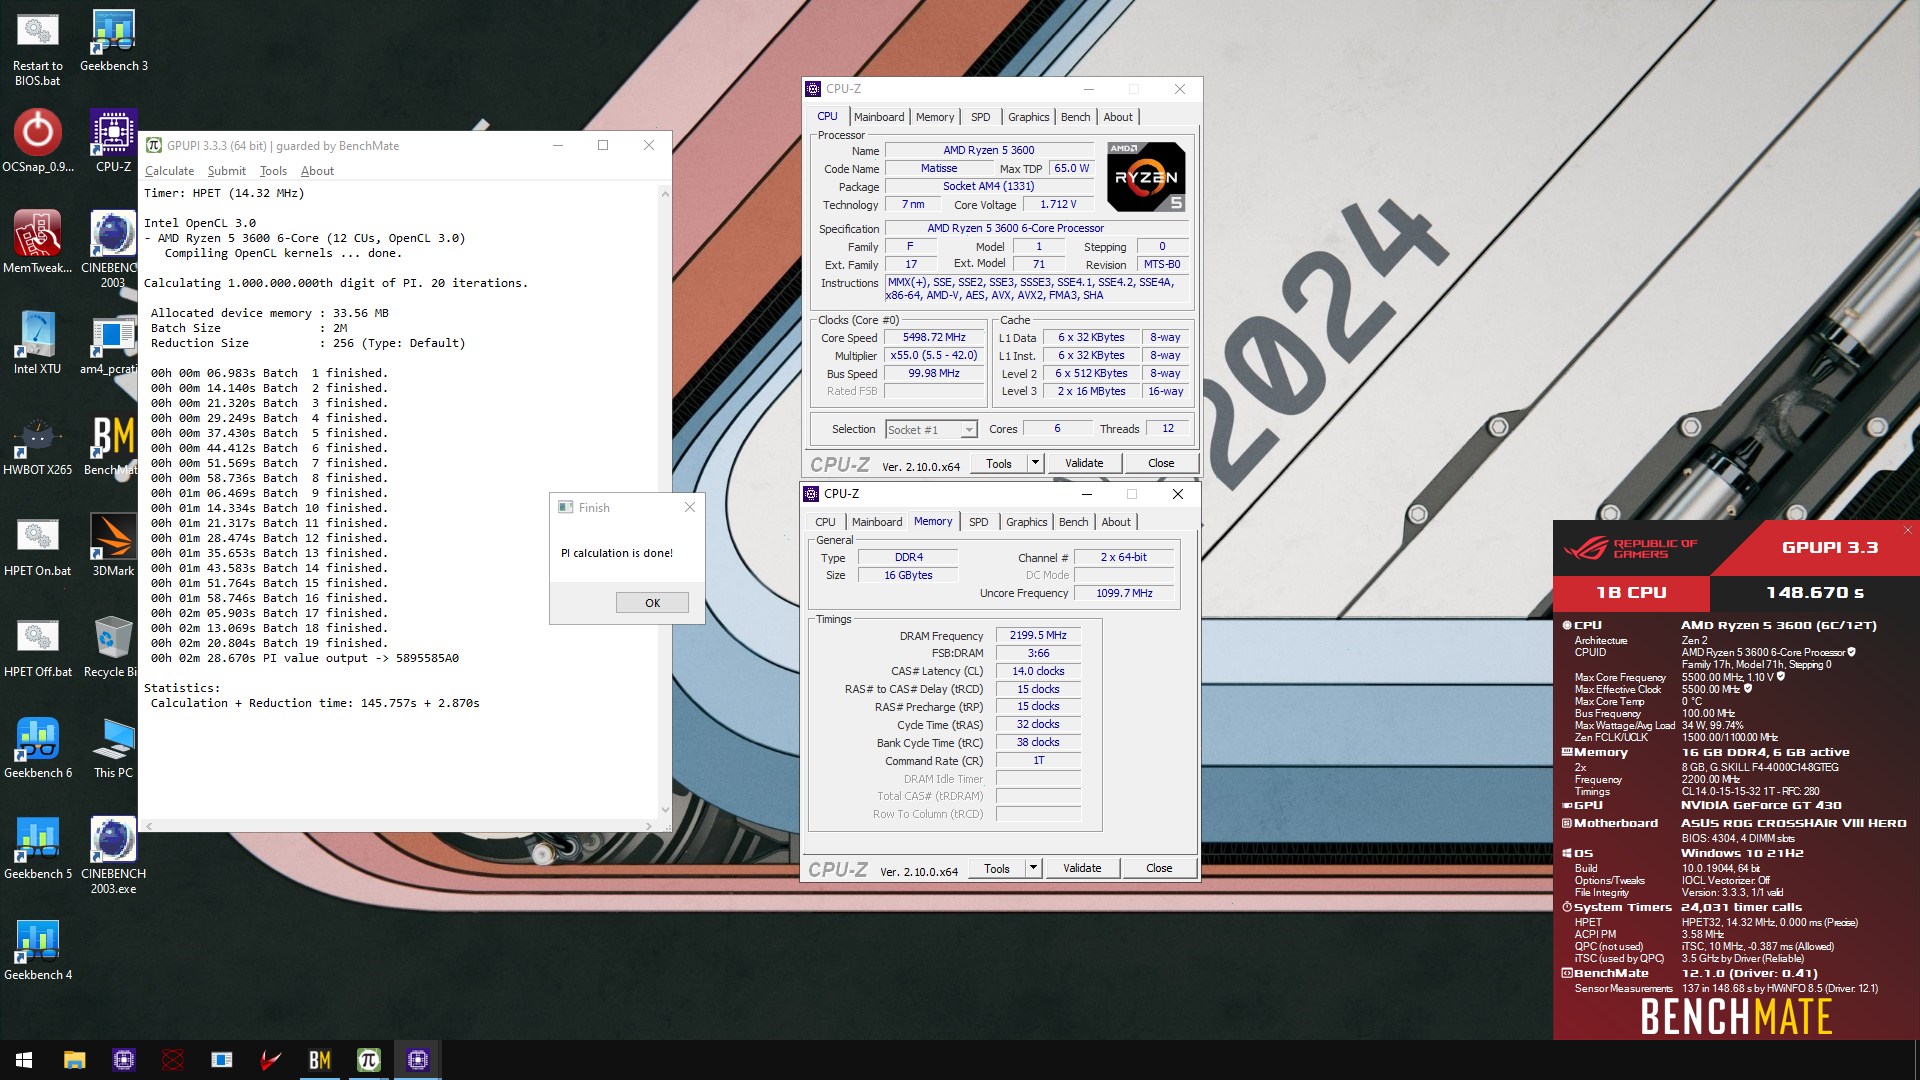Close the BenchMate overlay panel
Image resolution: width=1920 pixels, height=1080 pixels.
point(1907,530)
